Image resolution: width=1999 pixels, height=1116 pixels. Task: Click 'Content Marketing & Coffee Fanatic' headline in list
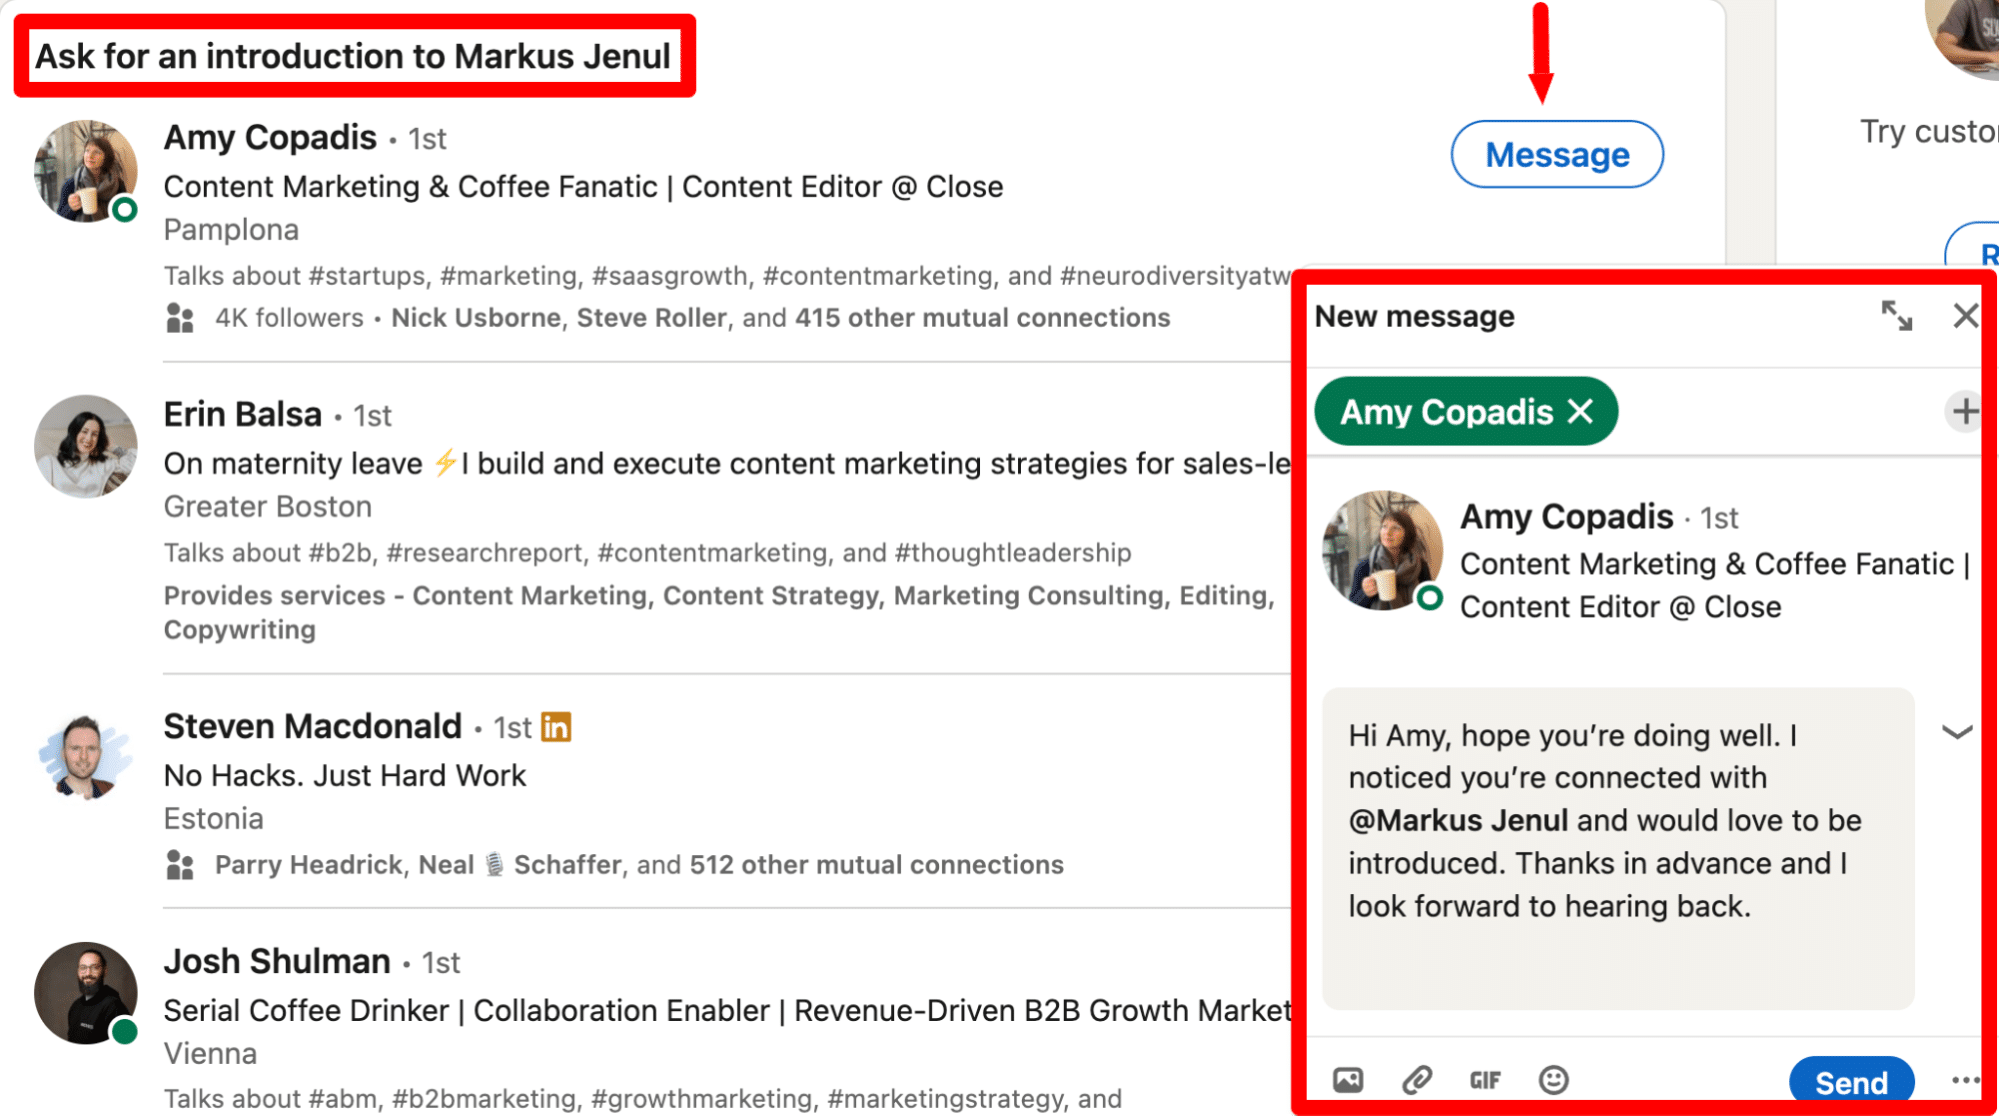583,187
